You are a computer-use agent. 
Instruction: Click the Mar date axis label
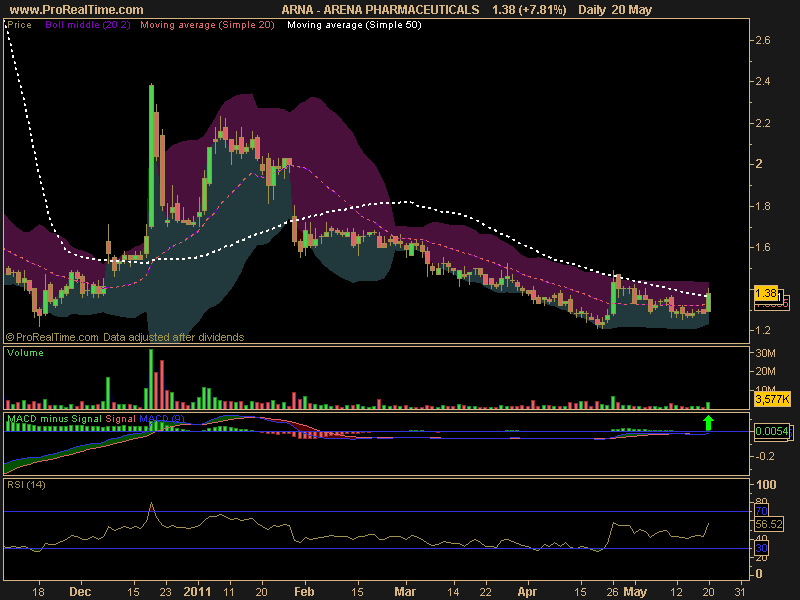pyautogui.click(x=405, y=592)
